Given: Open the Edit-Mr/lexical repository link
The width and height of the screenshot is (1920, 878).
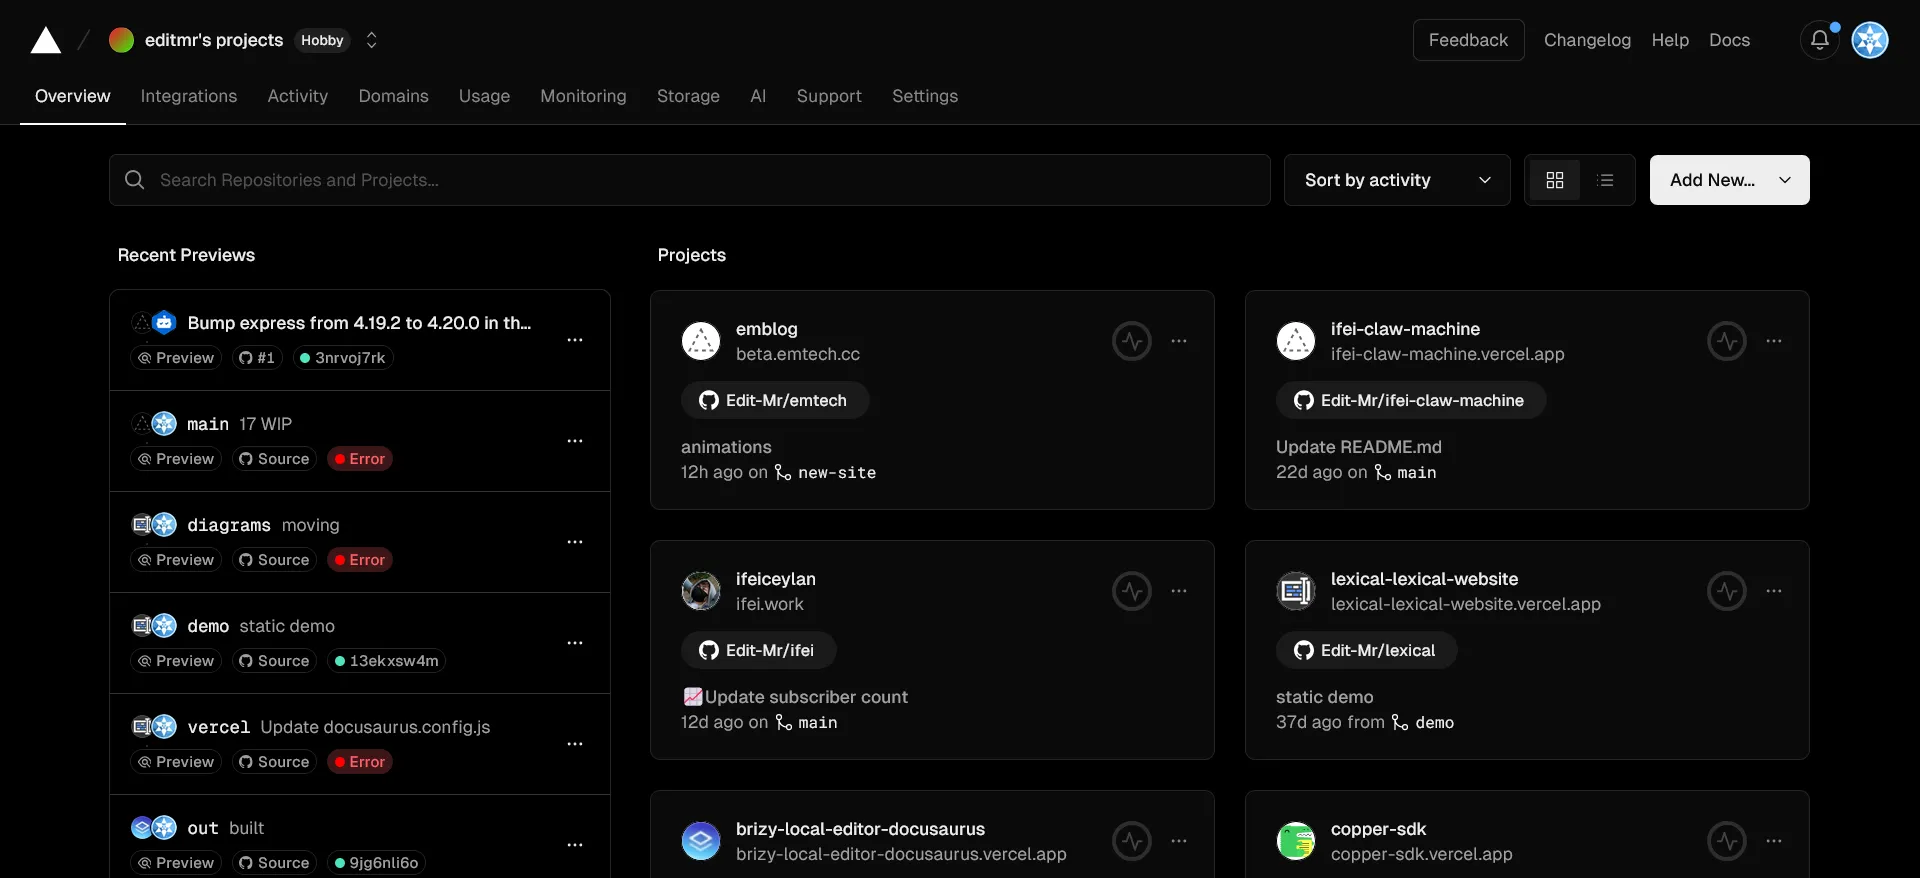Looking at the screenshot, I should tap(1366, 650).
